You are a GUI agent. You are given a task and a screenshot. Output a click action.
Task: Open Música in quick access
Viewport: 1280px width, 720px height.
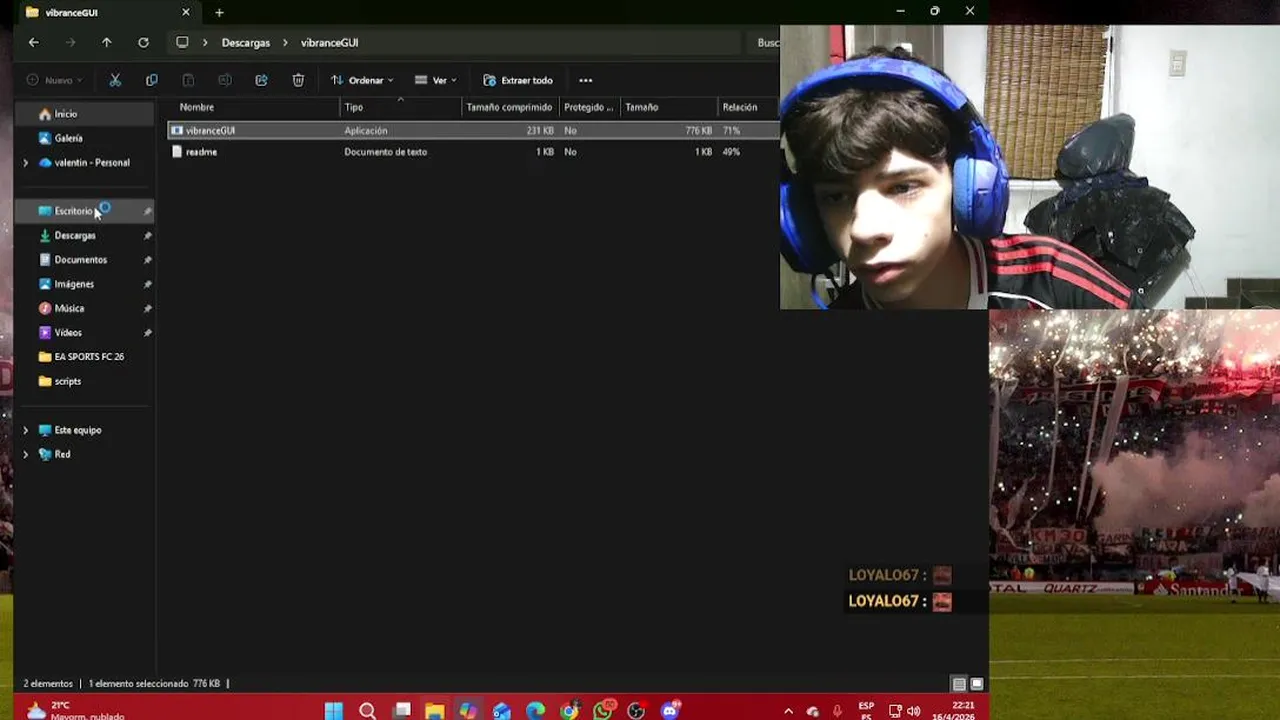click(85, 308)
